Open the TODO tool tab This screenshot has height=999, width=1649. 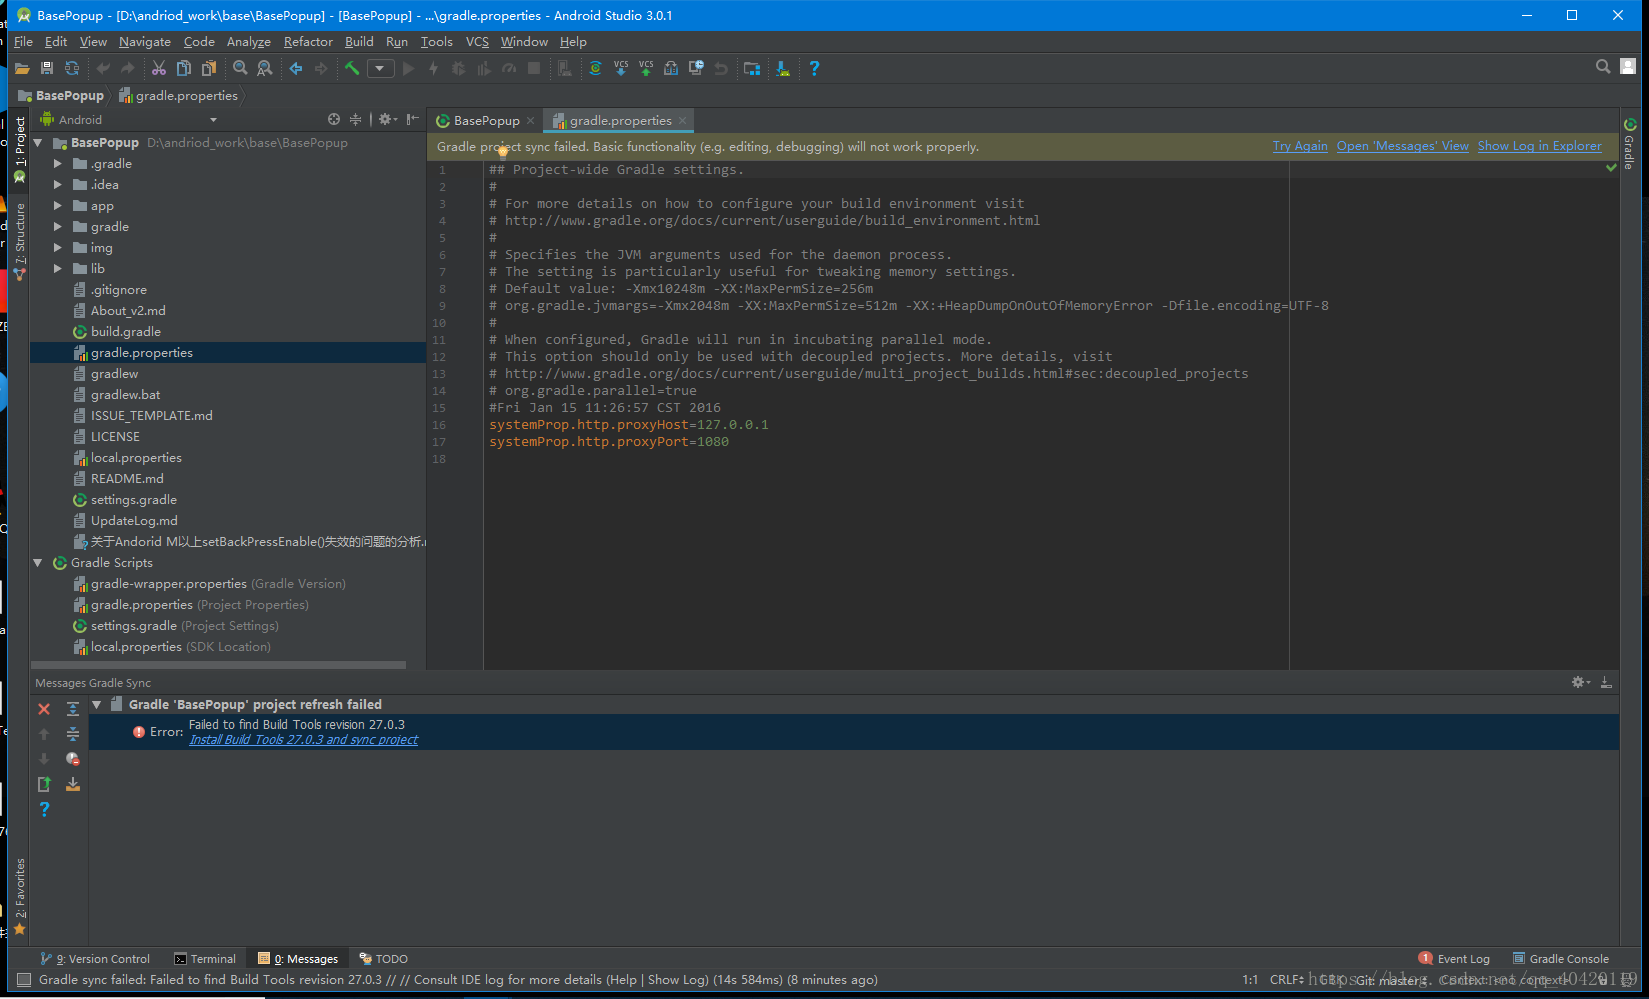click(384, 959)
